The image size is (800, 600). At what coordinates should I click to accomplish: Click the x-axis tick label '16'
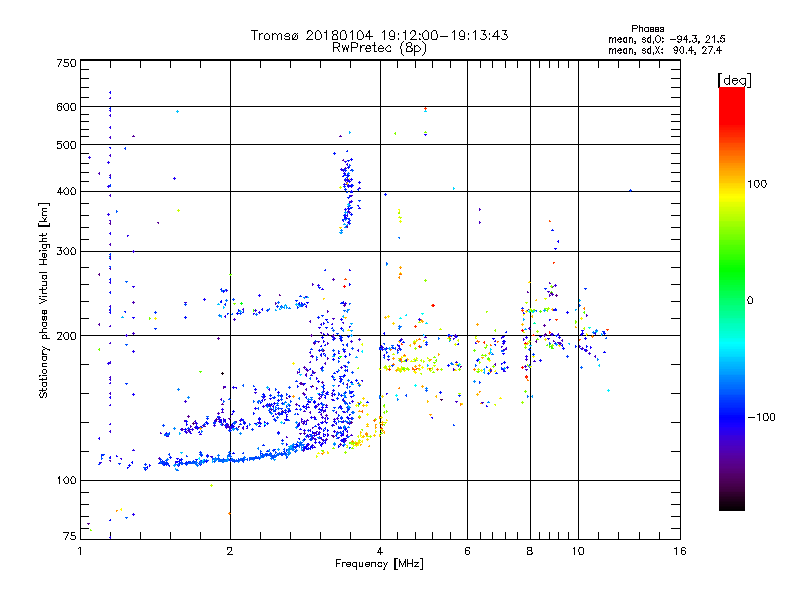coord(680,551)
